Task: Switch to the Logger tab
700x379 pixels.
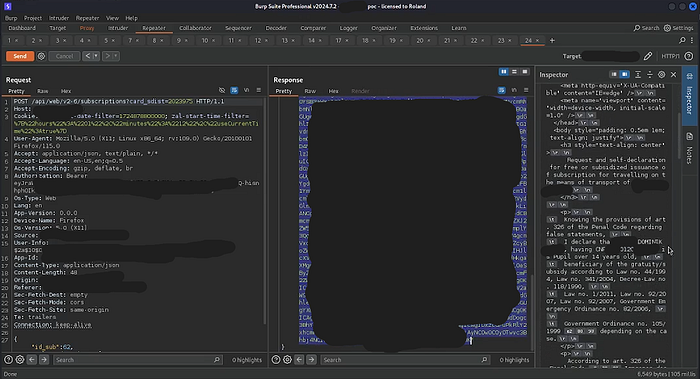Action: tap(349, 28)
